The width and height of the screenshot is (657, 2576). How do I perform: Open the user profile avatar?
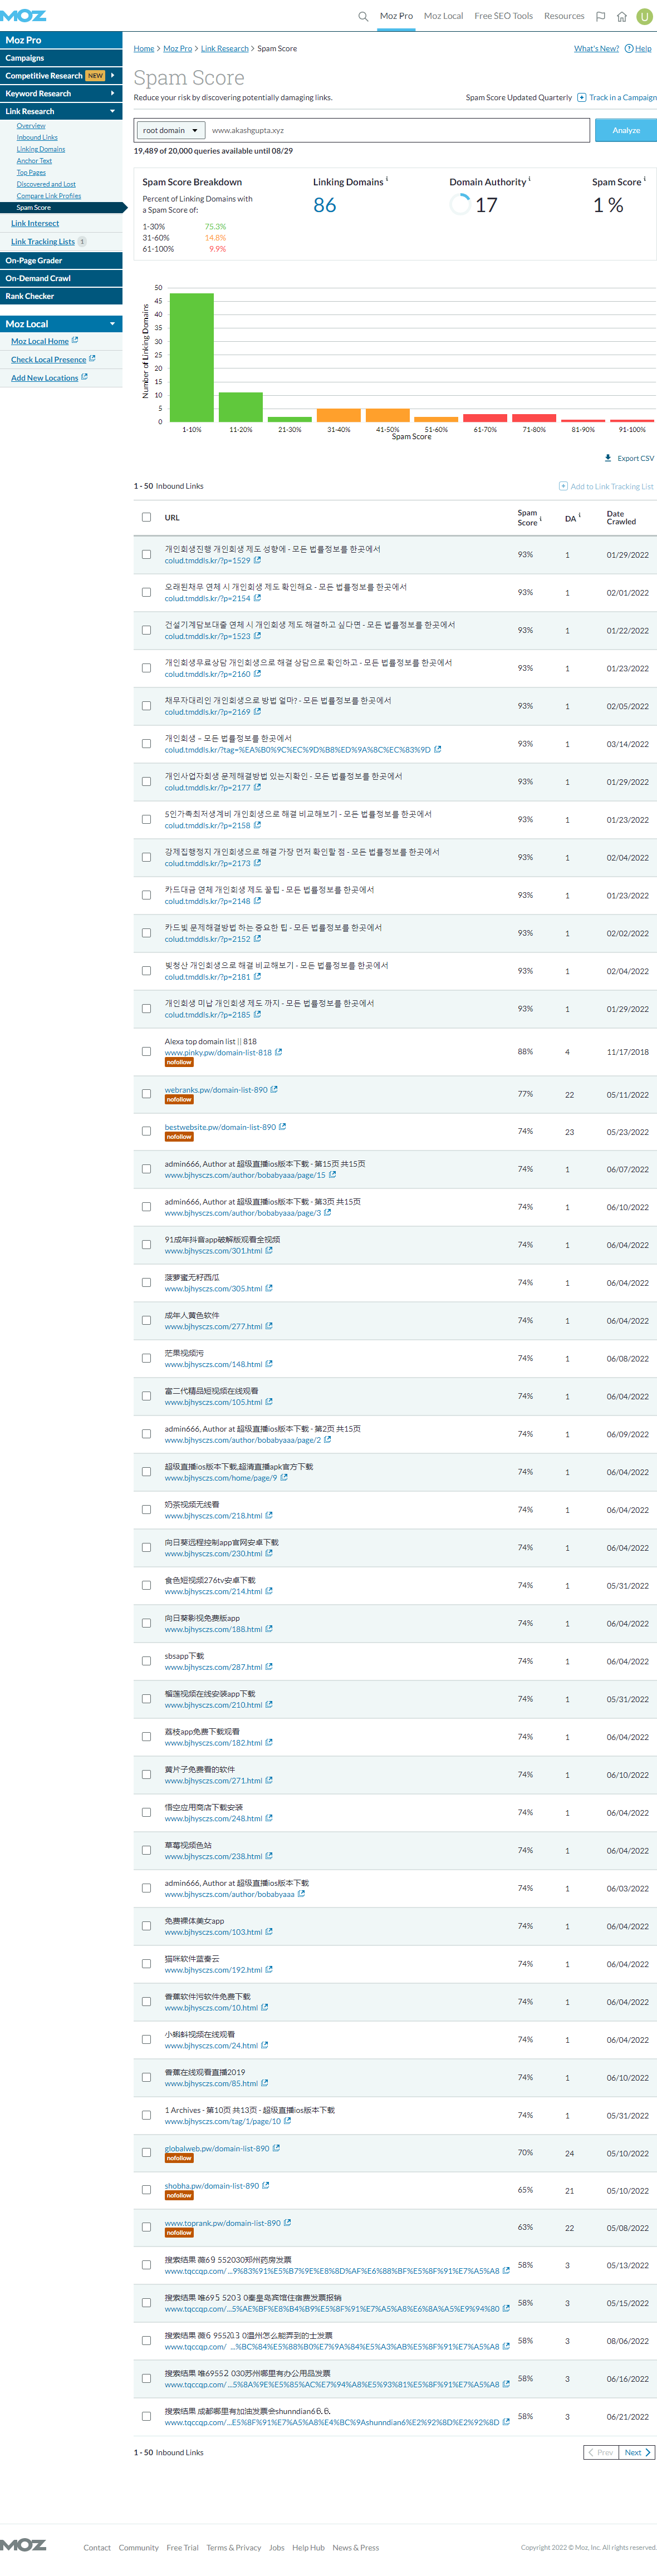tap(644, 16)
